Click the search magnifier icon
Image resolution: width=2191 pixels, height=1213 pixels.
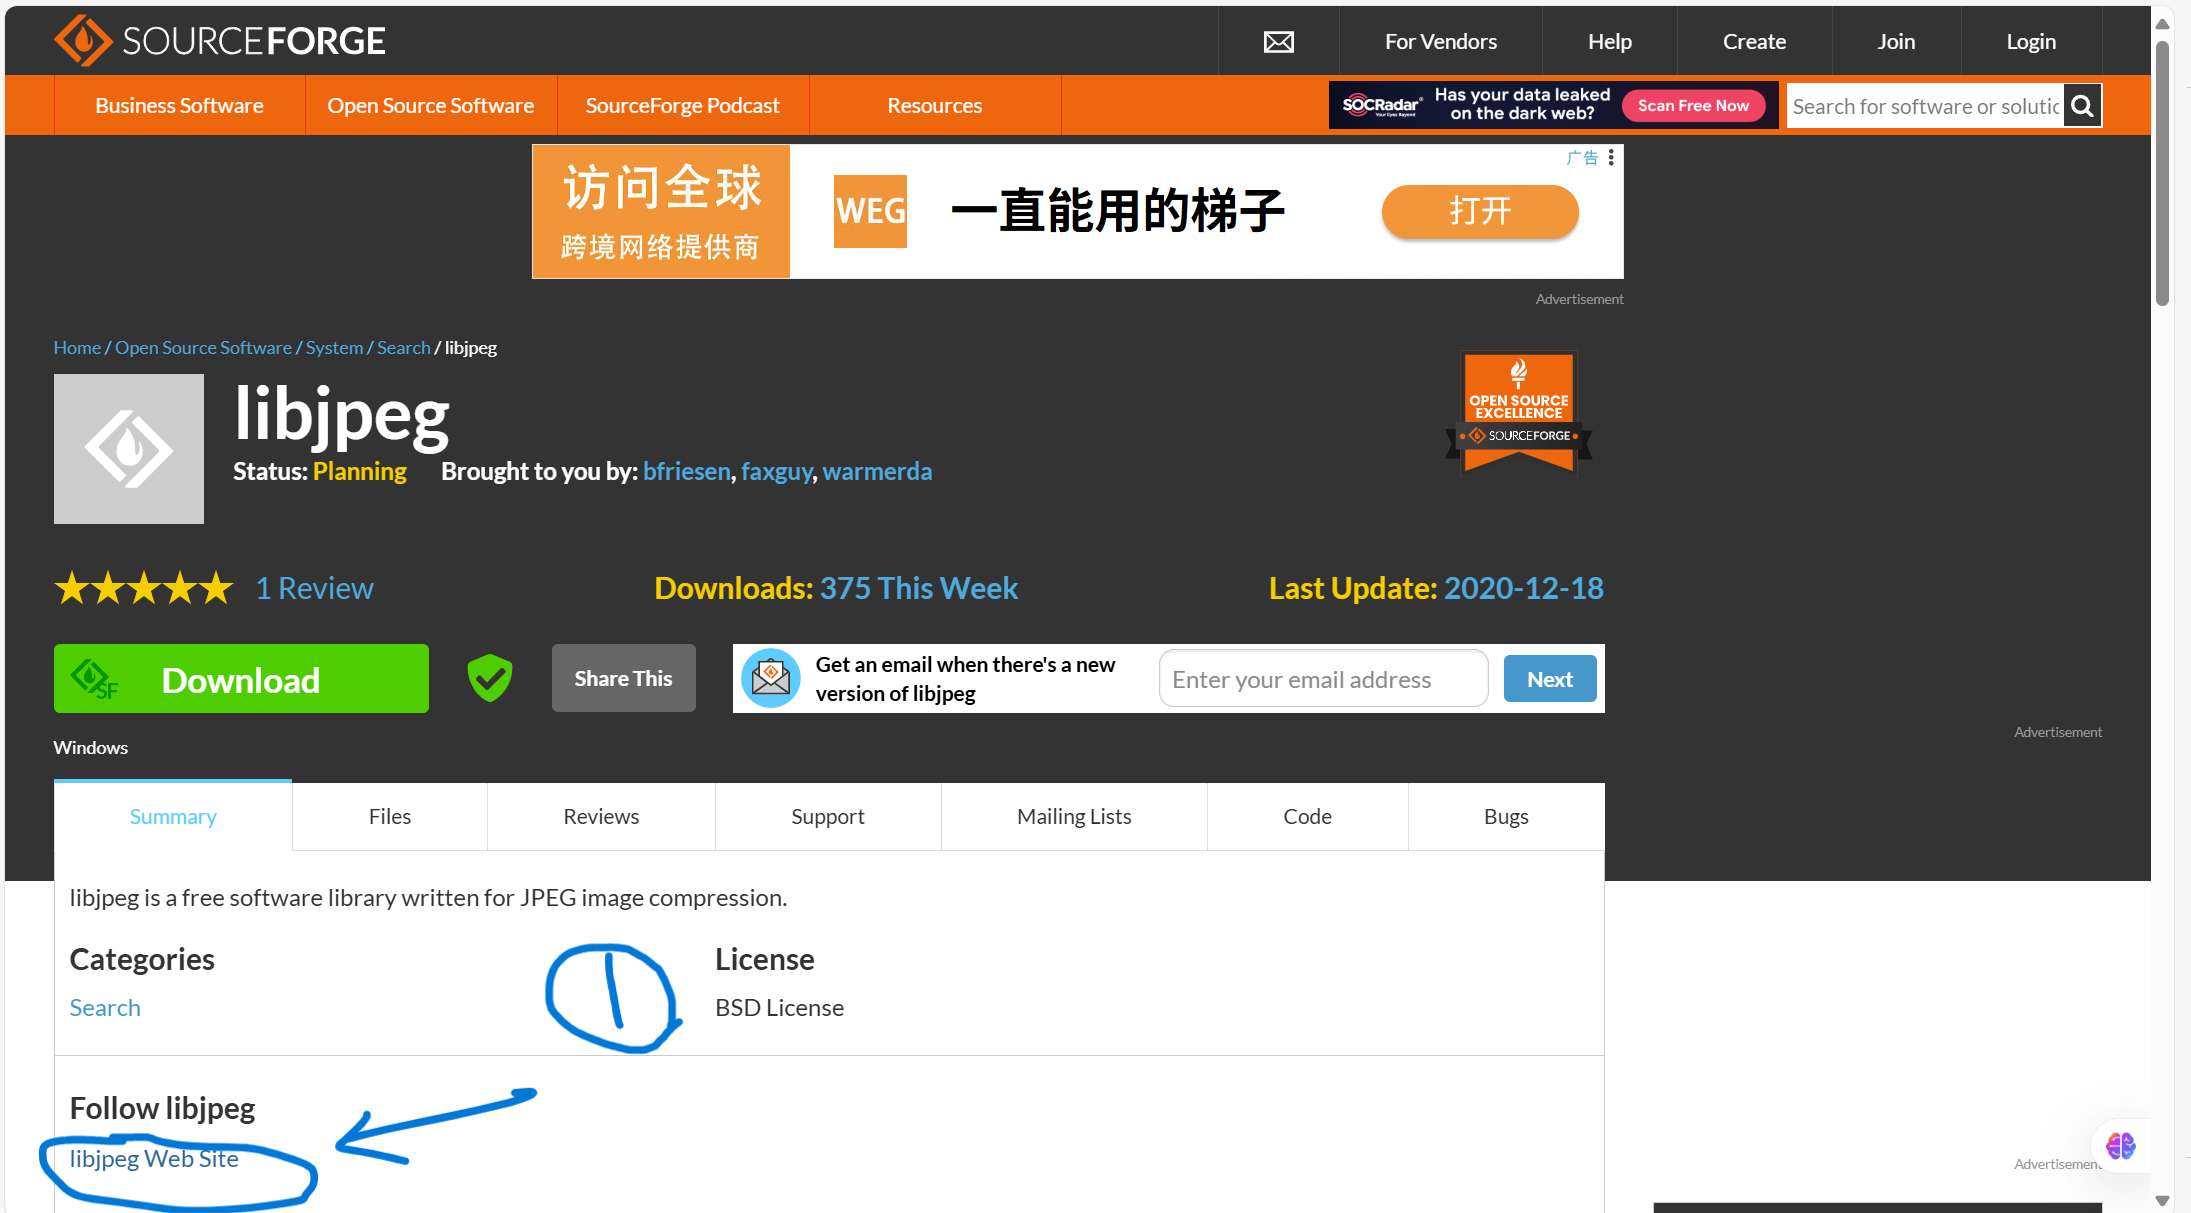(x=2081, y=105)
